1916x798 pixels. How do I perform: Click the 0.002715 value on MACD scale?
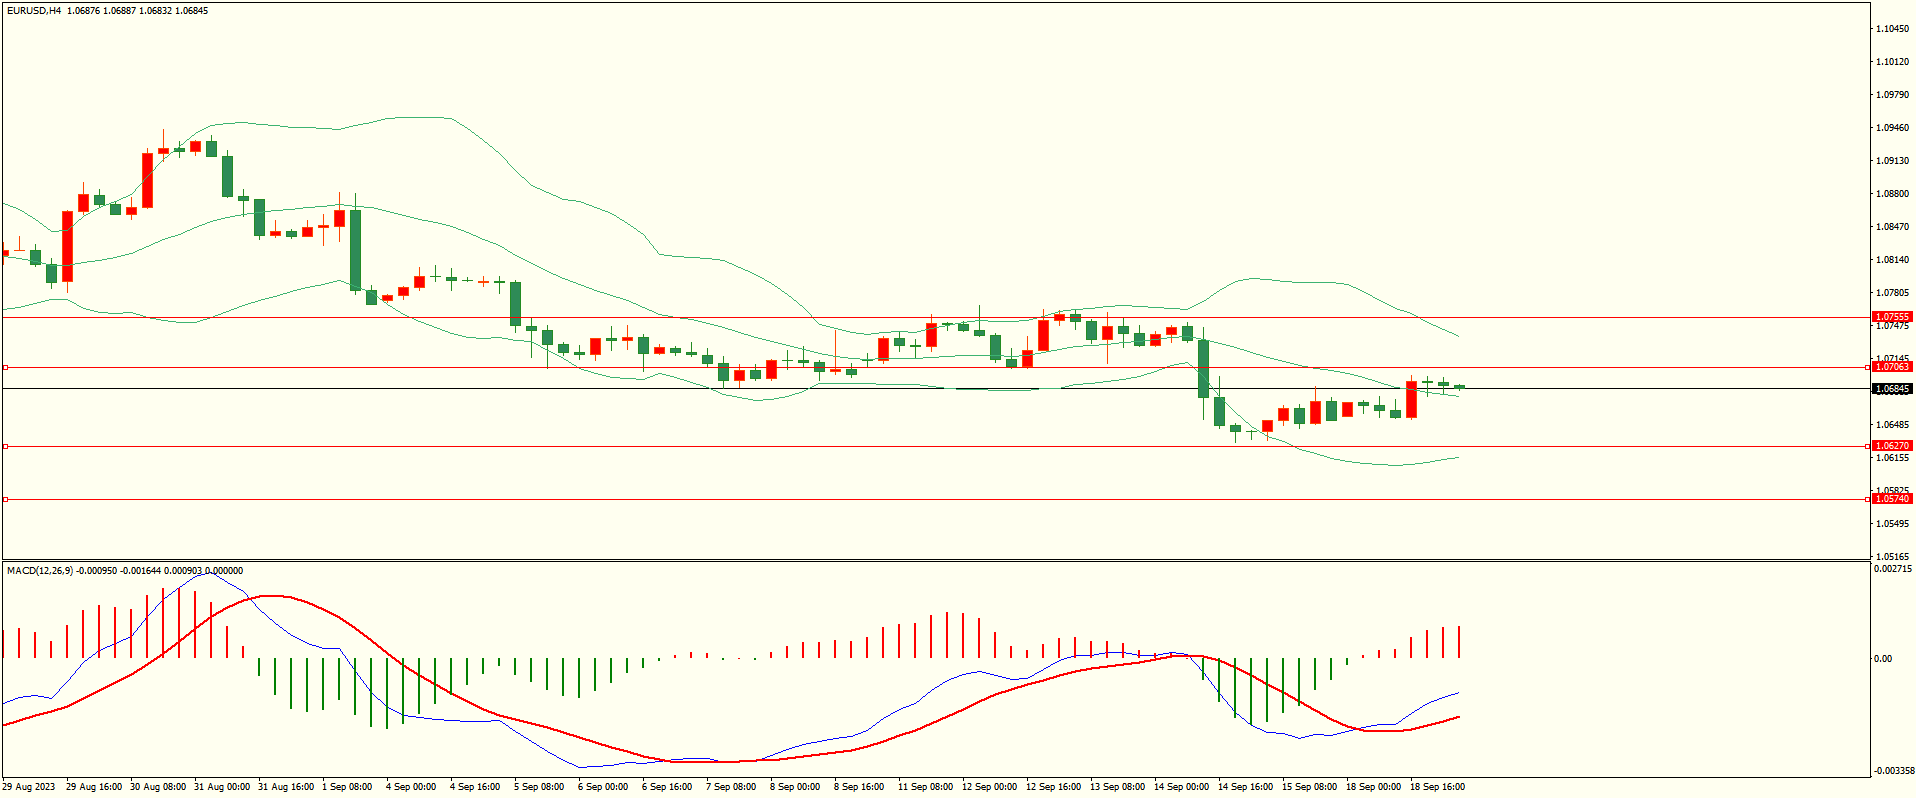[1892, 569]
